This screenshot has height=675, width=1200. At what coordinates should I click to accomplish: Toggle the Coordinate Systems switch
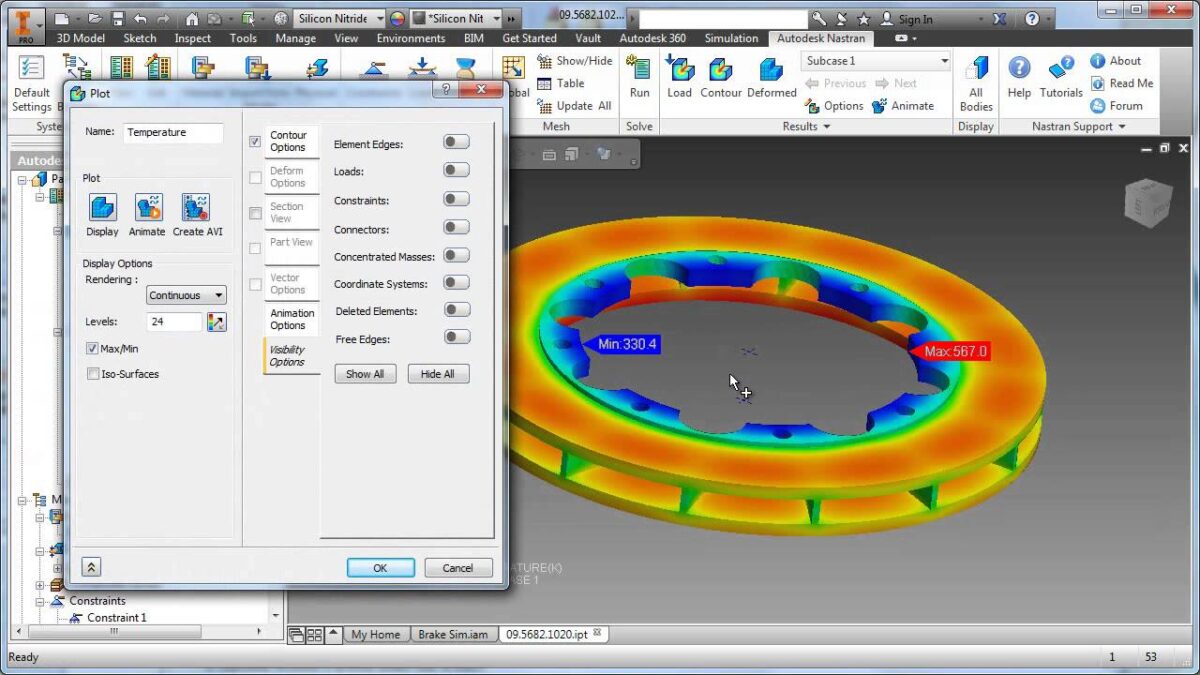point(456,283)
